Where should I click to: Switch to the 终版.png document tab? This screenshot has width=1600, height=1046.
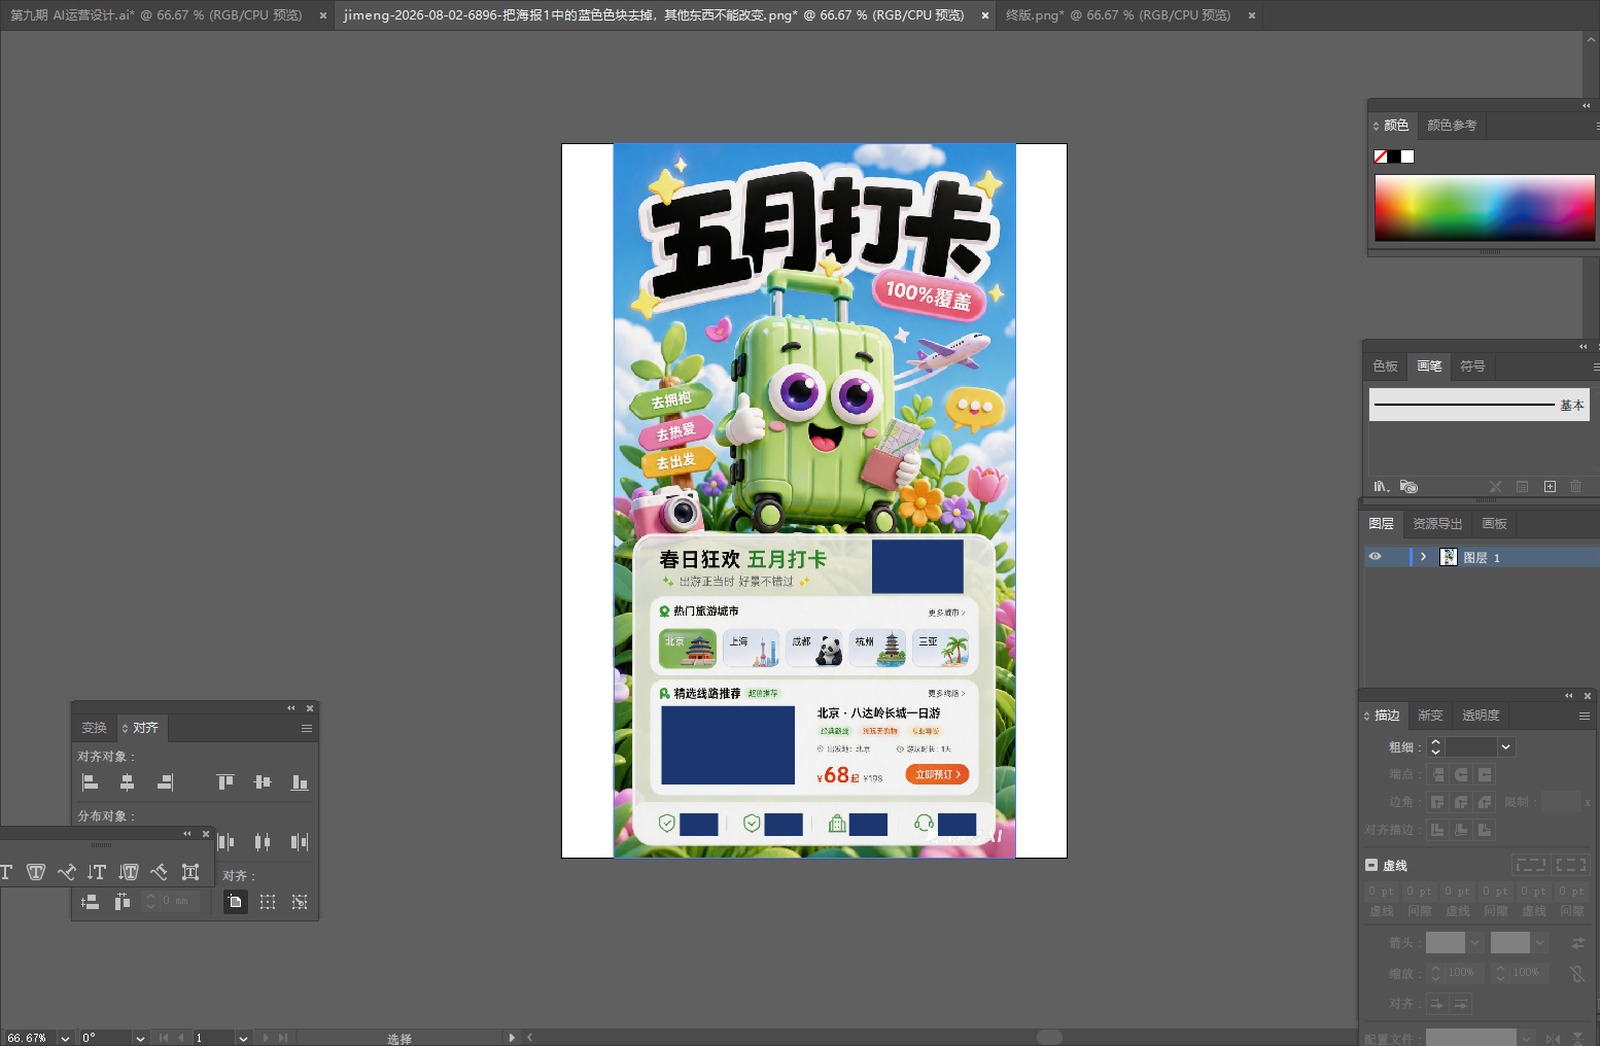pyautogui.click(x=1118, y=15)
